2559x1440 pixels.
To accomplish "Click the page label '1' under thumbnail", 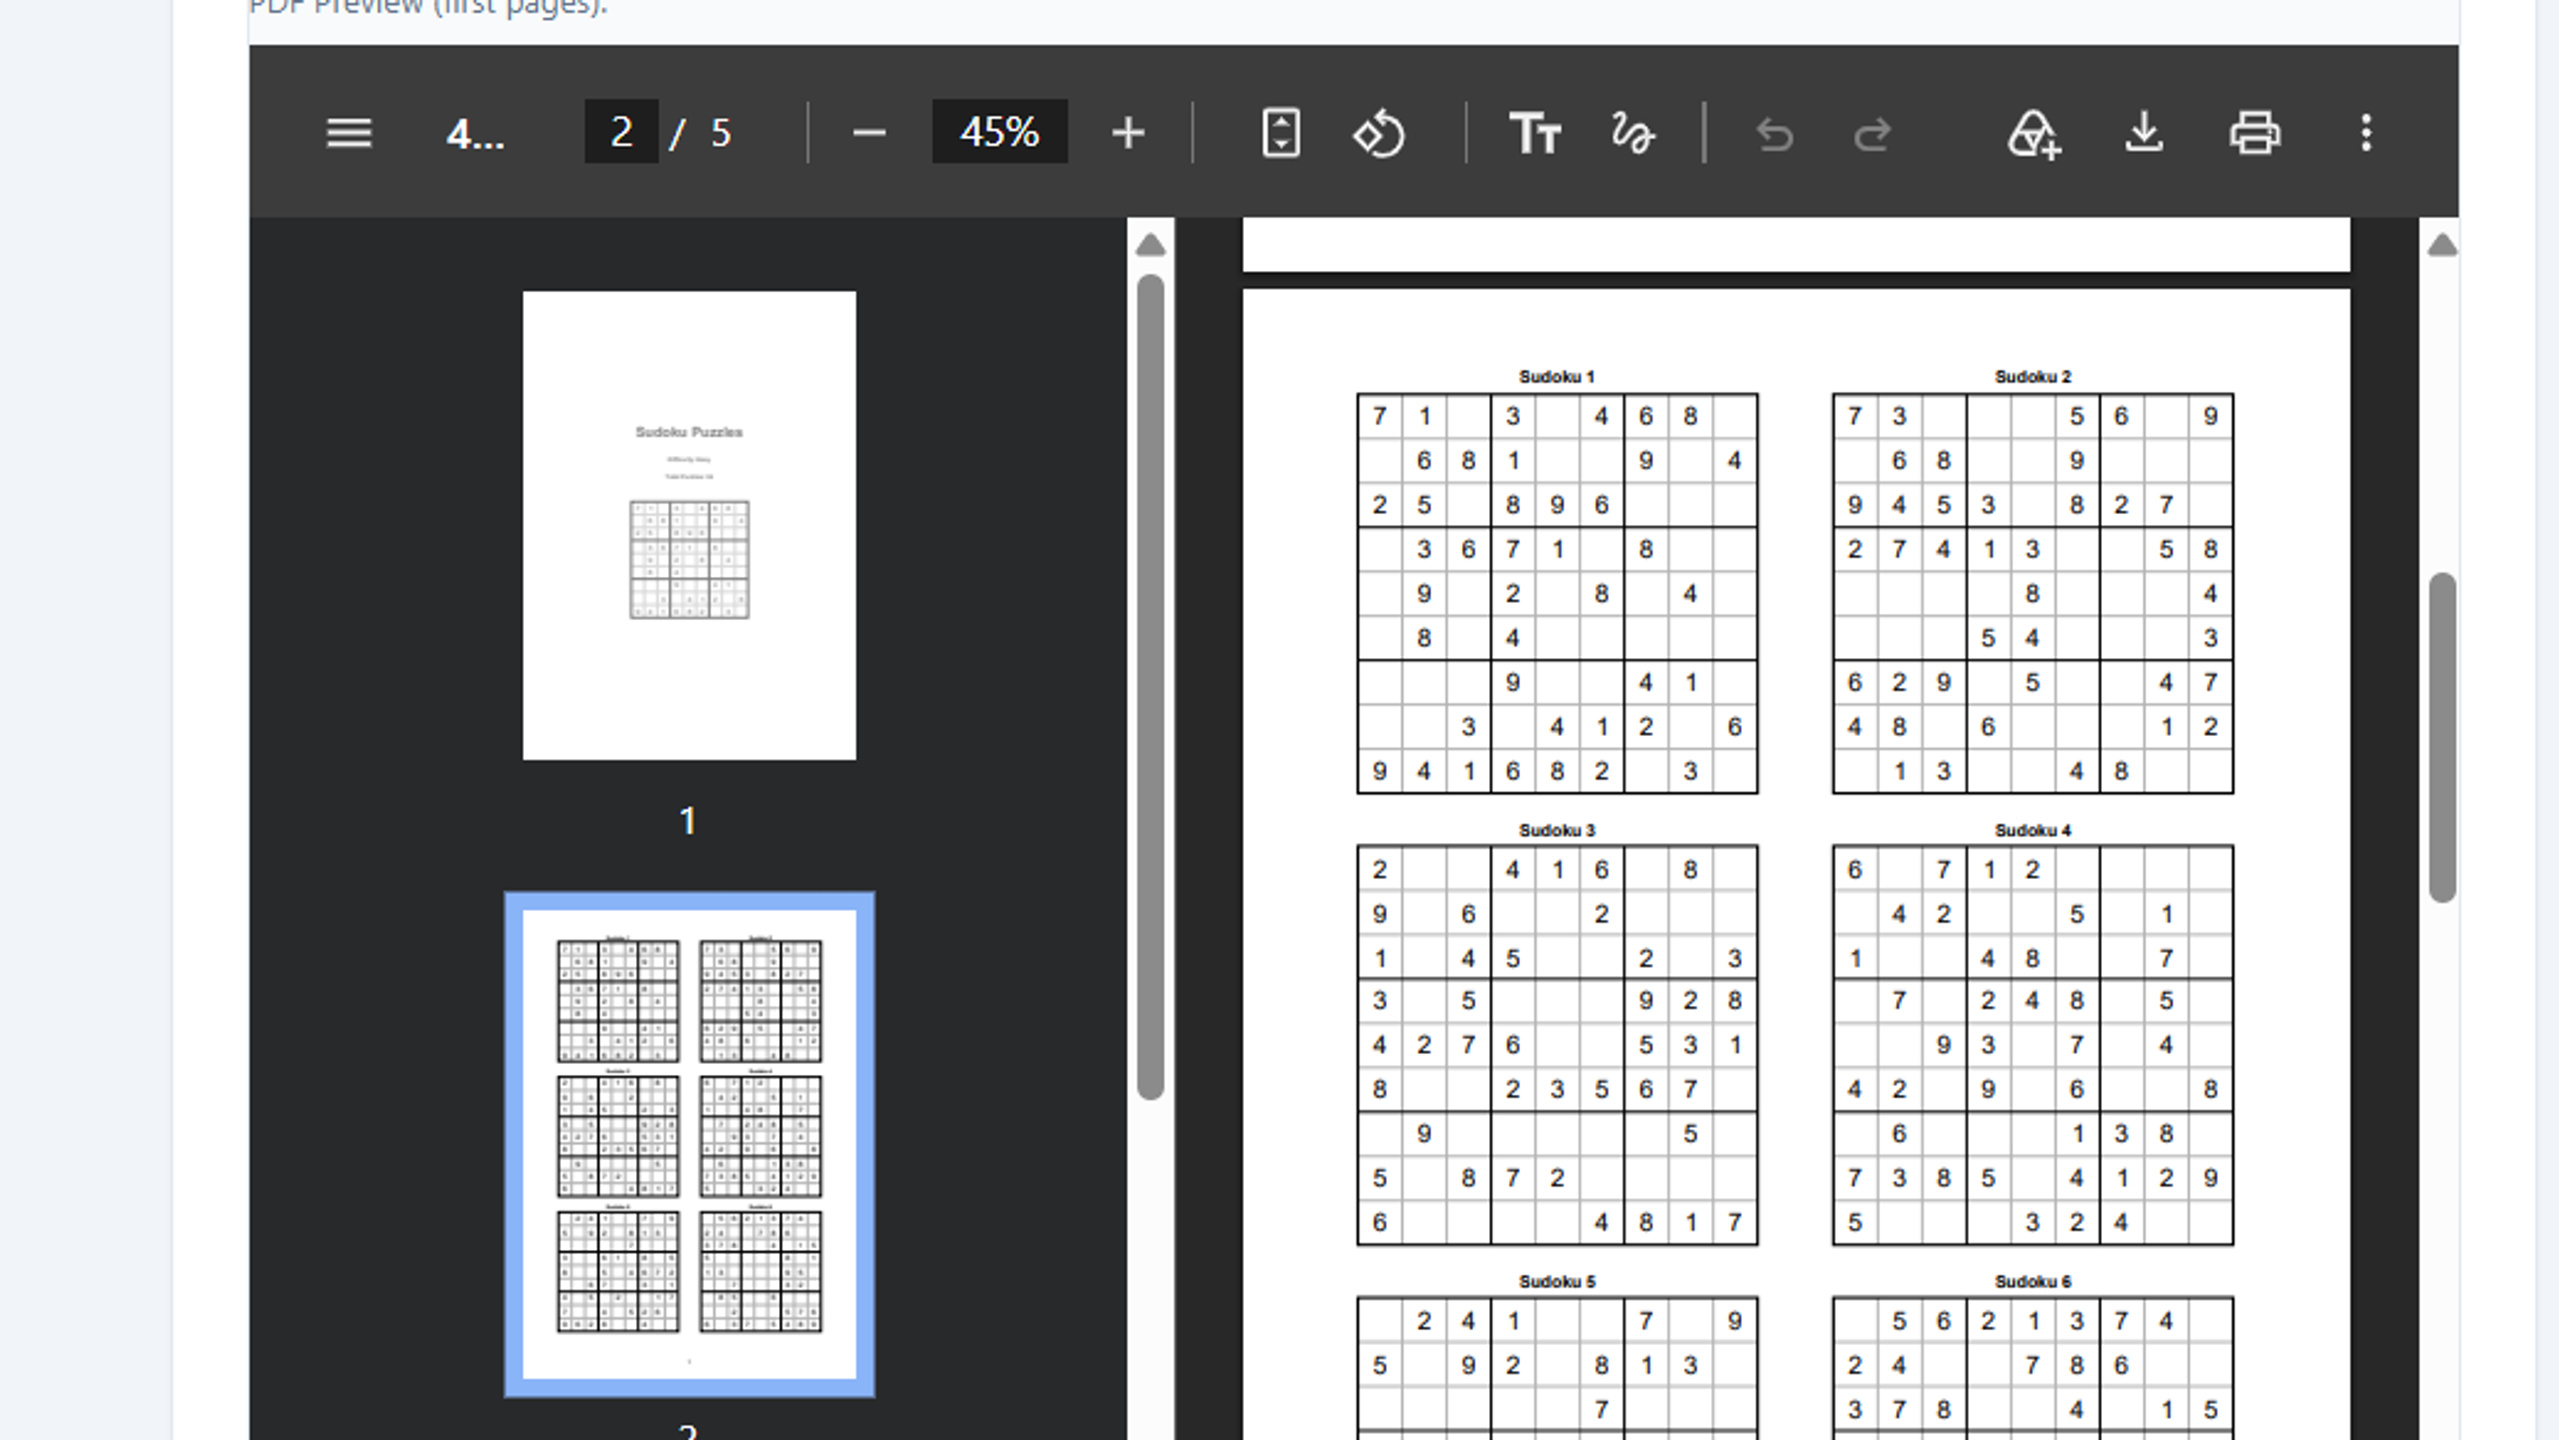I will [688, 821].
